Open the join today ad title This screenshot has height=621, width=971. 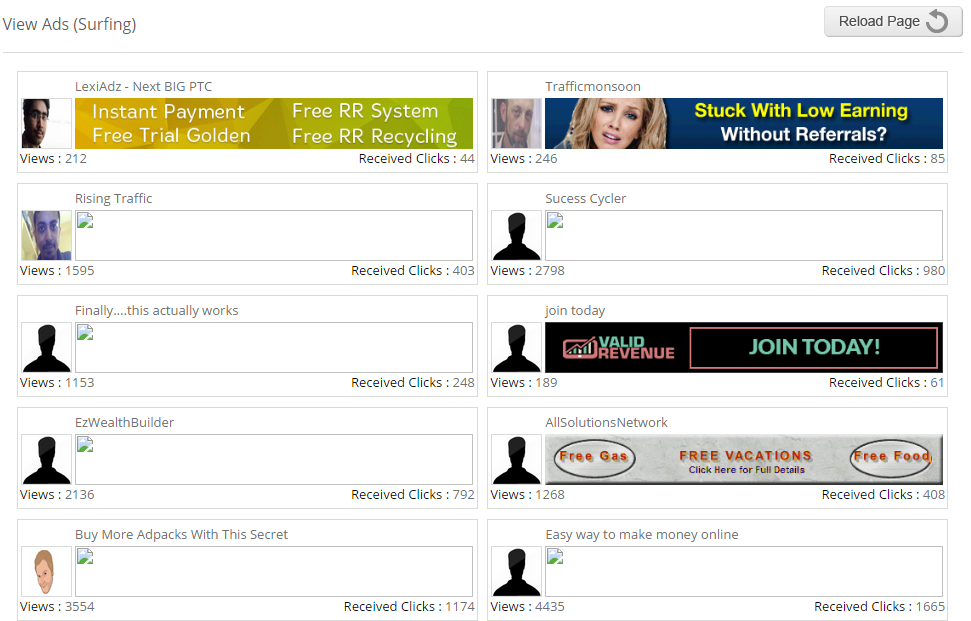pyautogui.click(x=575, y=311)
